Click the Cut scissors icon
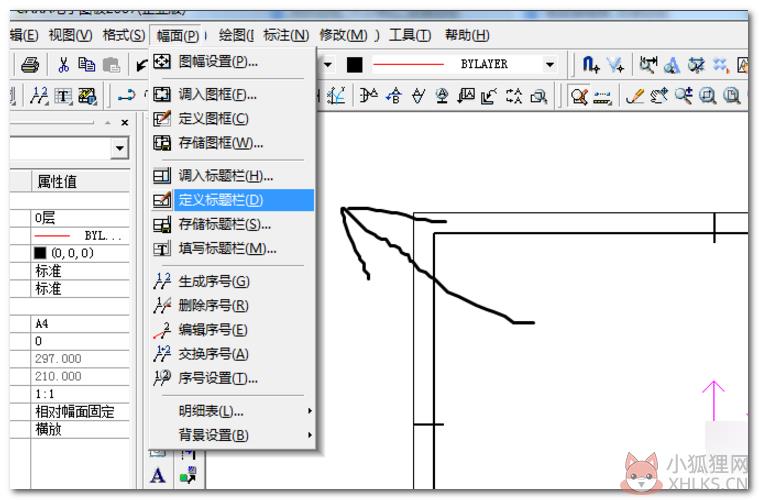 coord(63,65)
